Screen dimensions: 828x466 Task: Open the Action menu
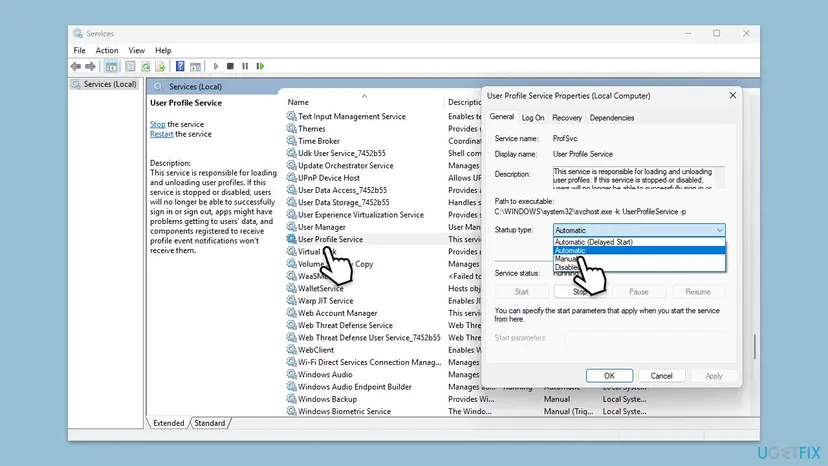pyautogui.click(x=107, y=50)
